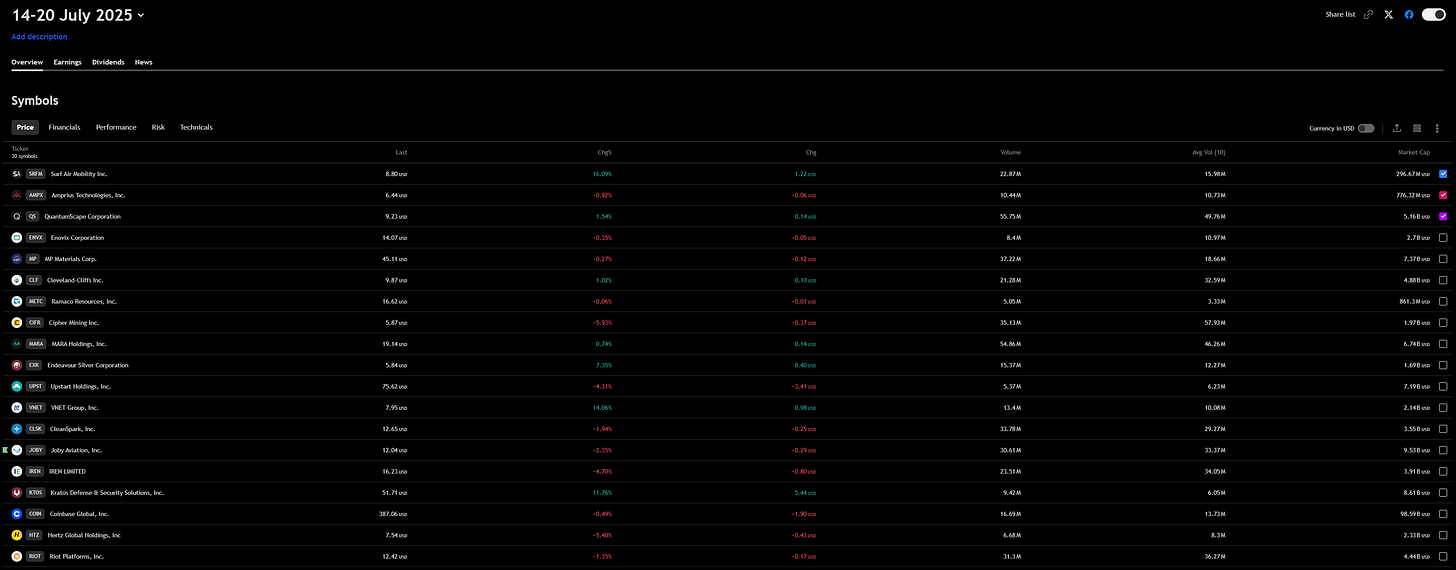
Task: Select the Performance column set
Action: pyautogui.click(x=116, y=127)
